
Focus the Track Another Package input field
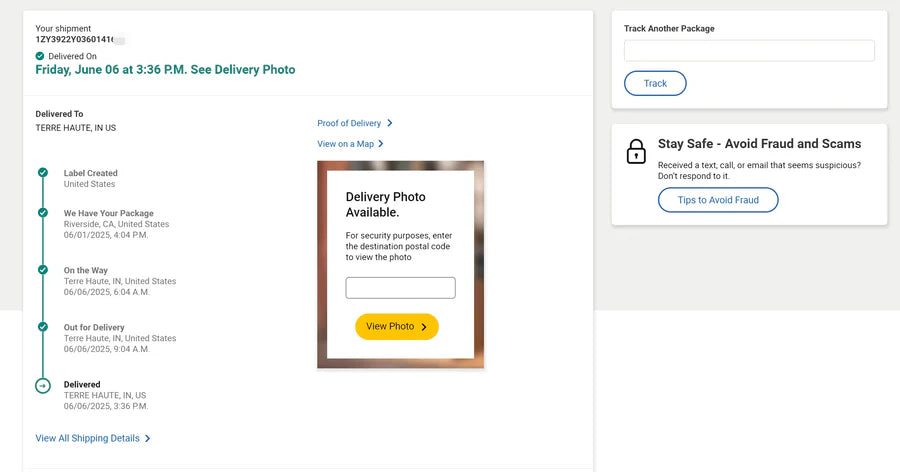(x=749, y=51)
